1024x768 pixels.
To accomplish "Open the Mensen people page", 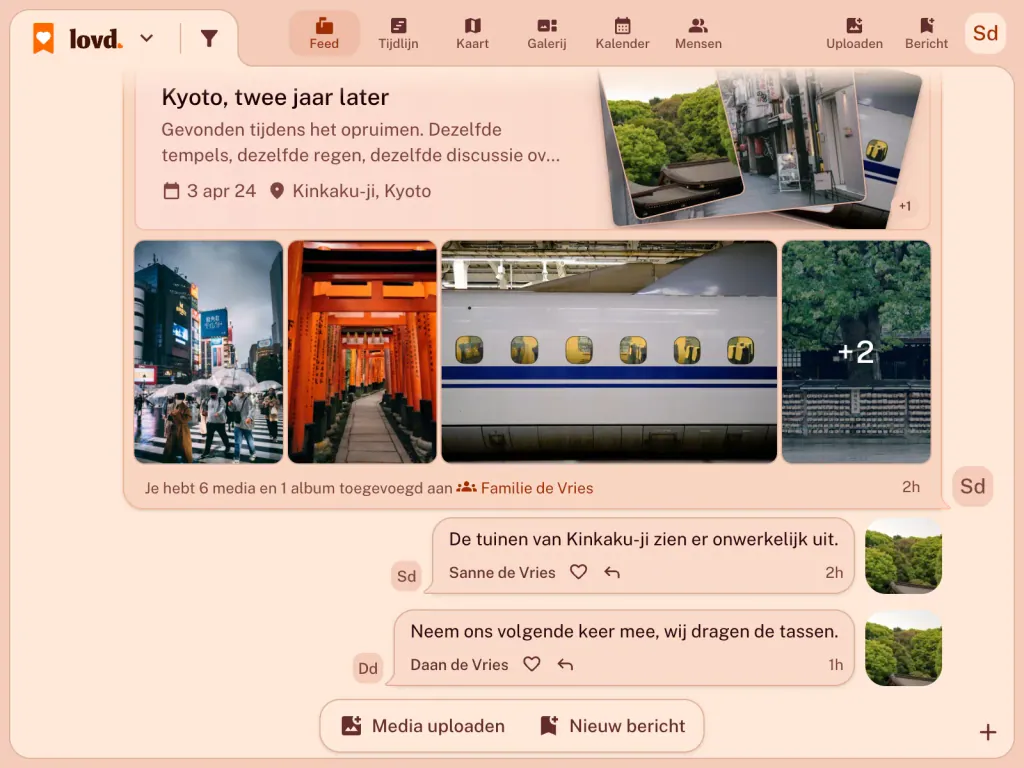I will [x=698, y=34].
